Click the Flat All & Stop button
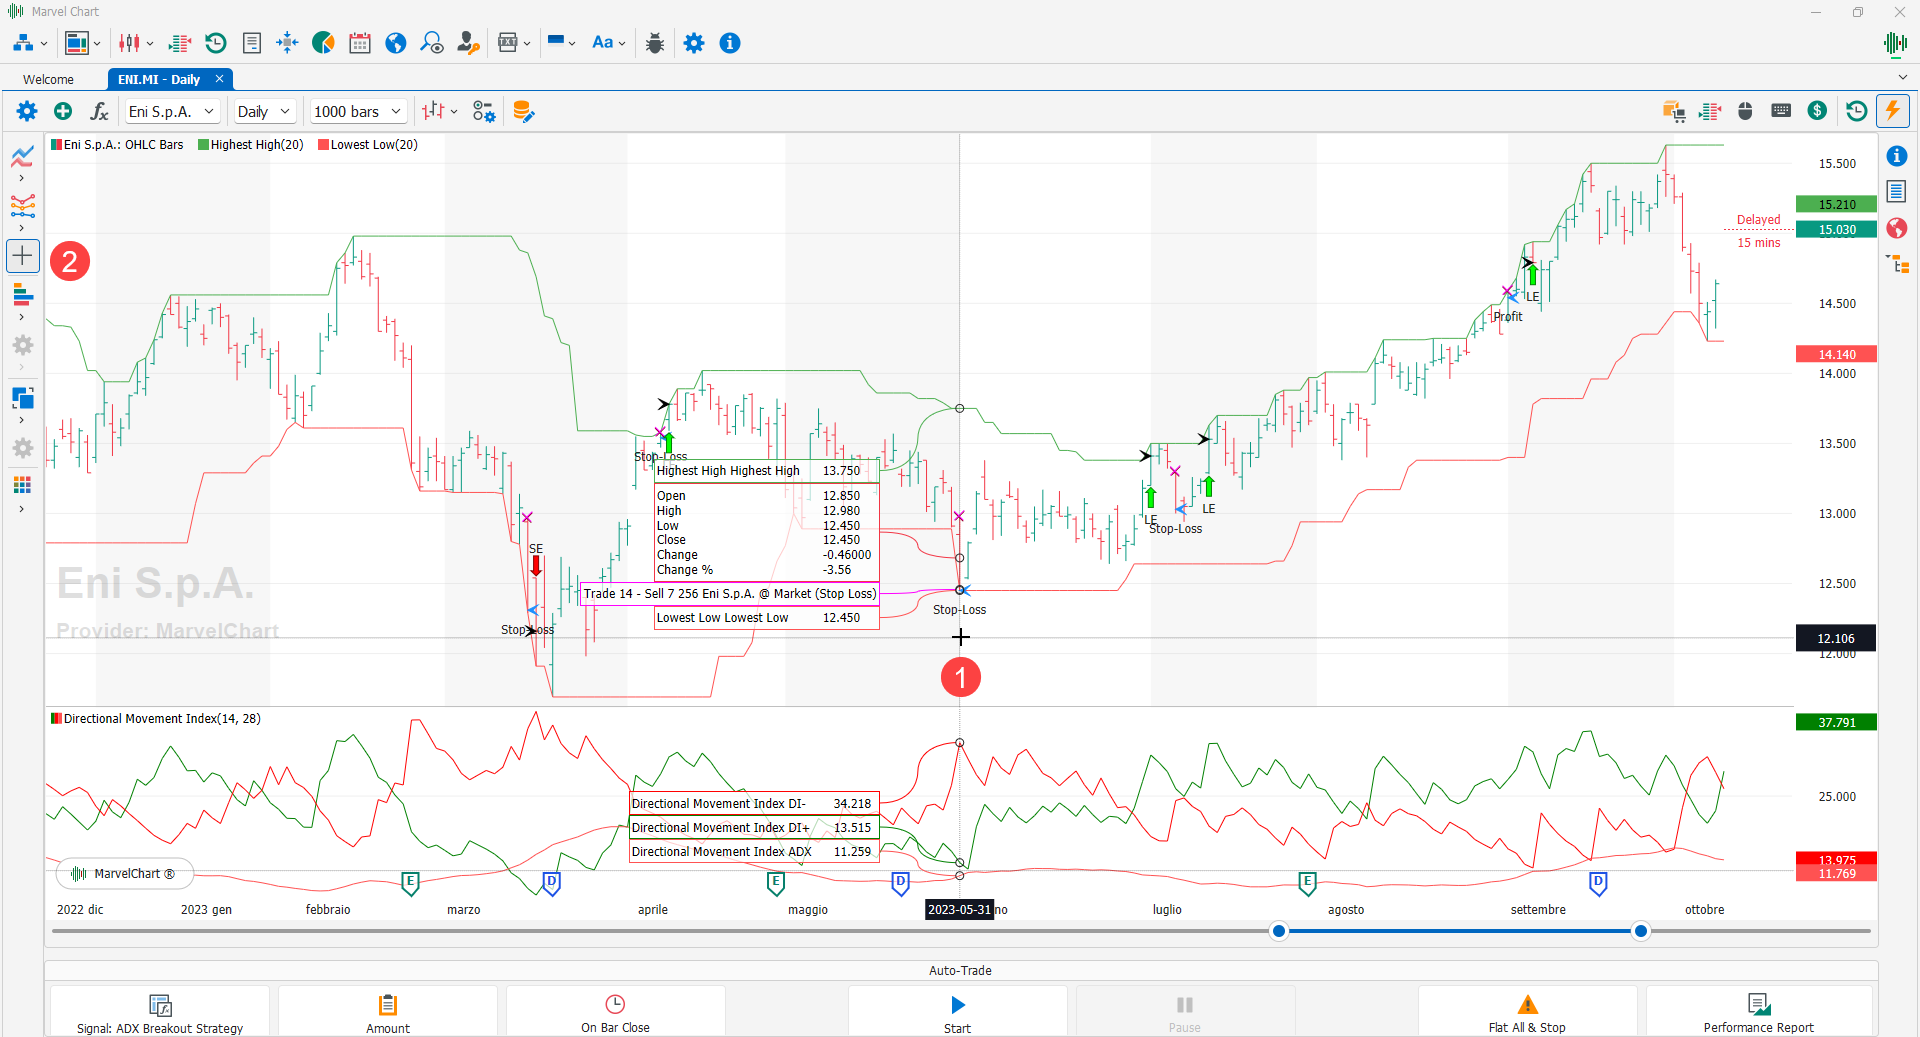 click(1527, 1012)
